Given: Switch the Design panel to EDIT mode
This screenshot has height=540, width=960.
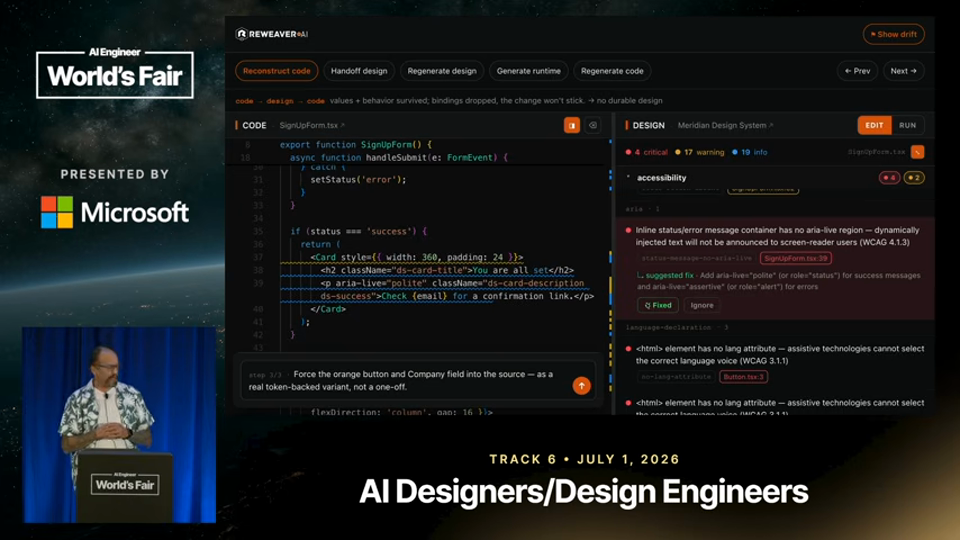Looking at the screenshot, I should 874,126.
